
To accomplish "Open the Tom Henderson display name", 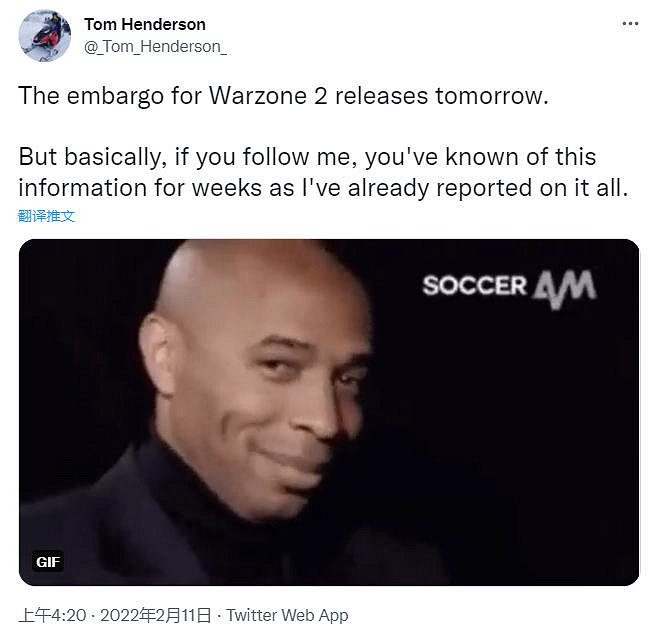I will (145, 24).
